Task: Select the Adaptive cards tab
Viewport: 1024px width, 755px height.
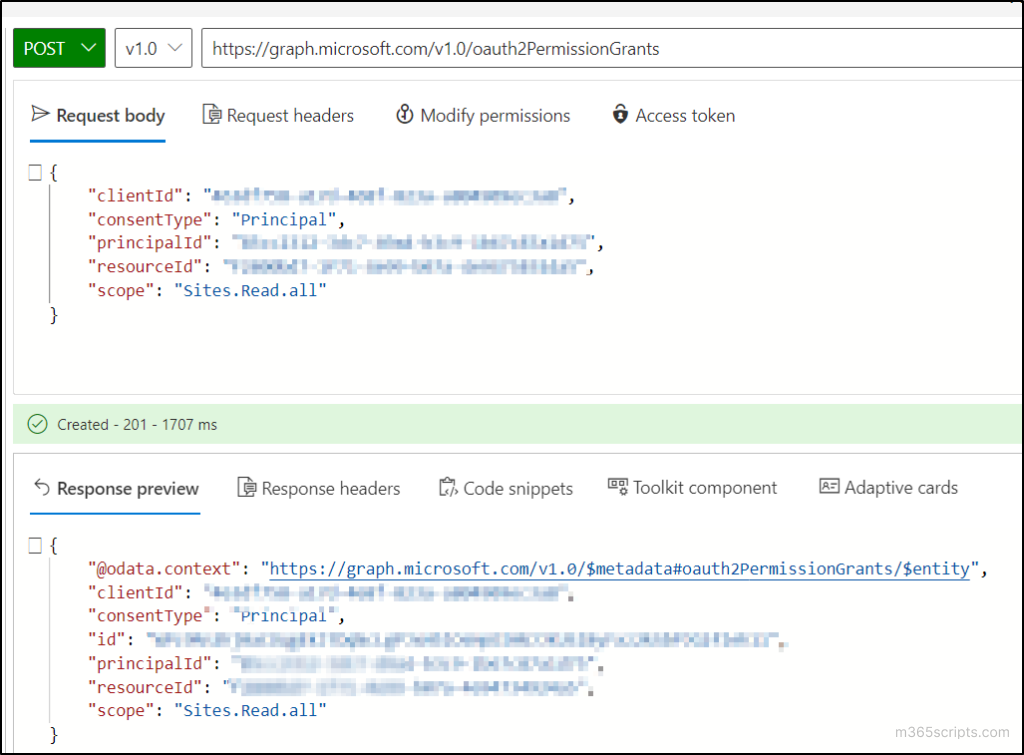Action: tap(900, 488)
